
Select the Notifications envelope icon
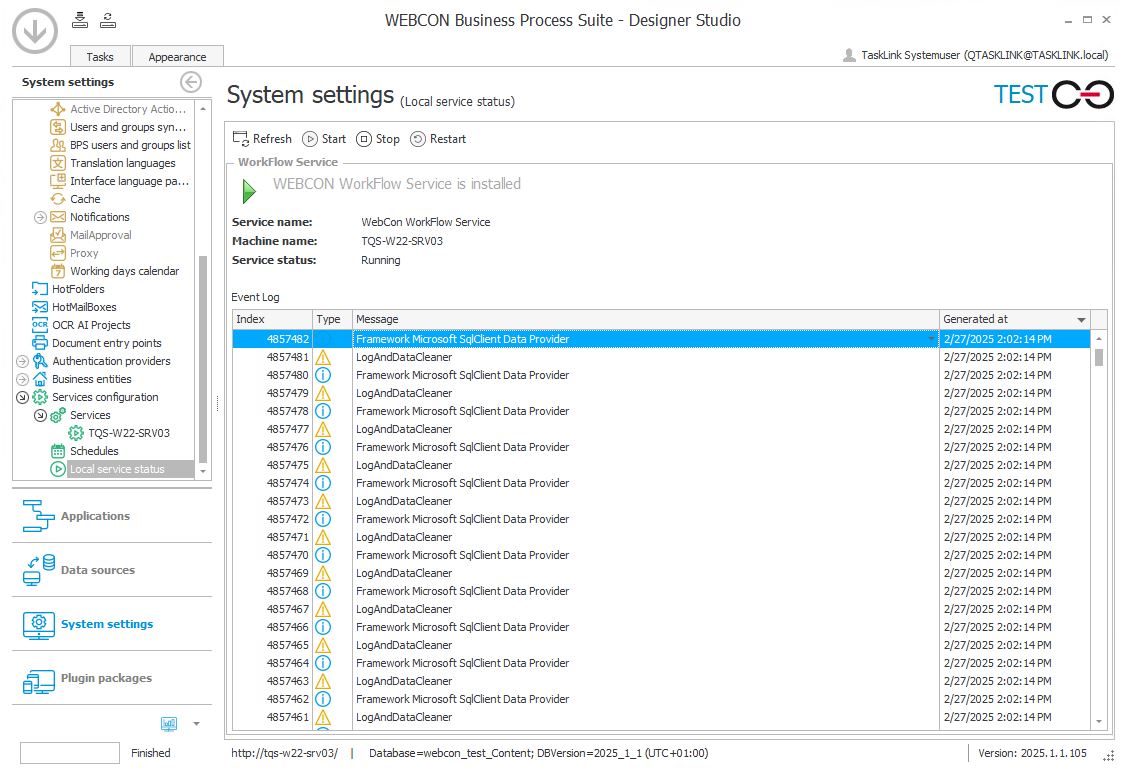(x=58, y=217)
